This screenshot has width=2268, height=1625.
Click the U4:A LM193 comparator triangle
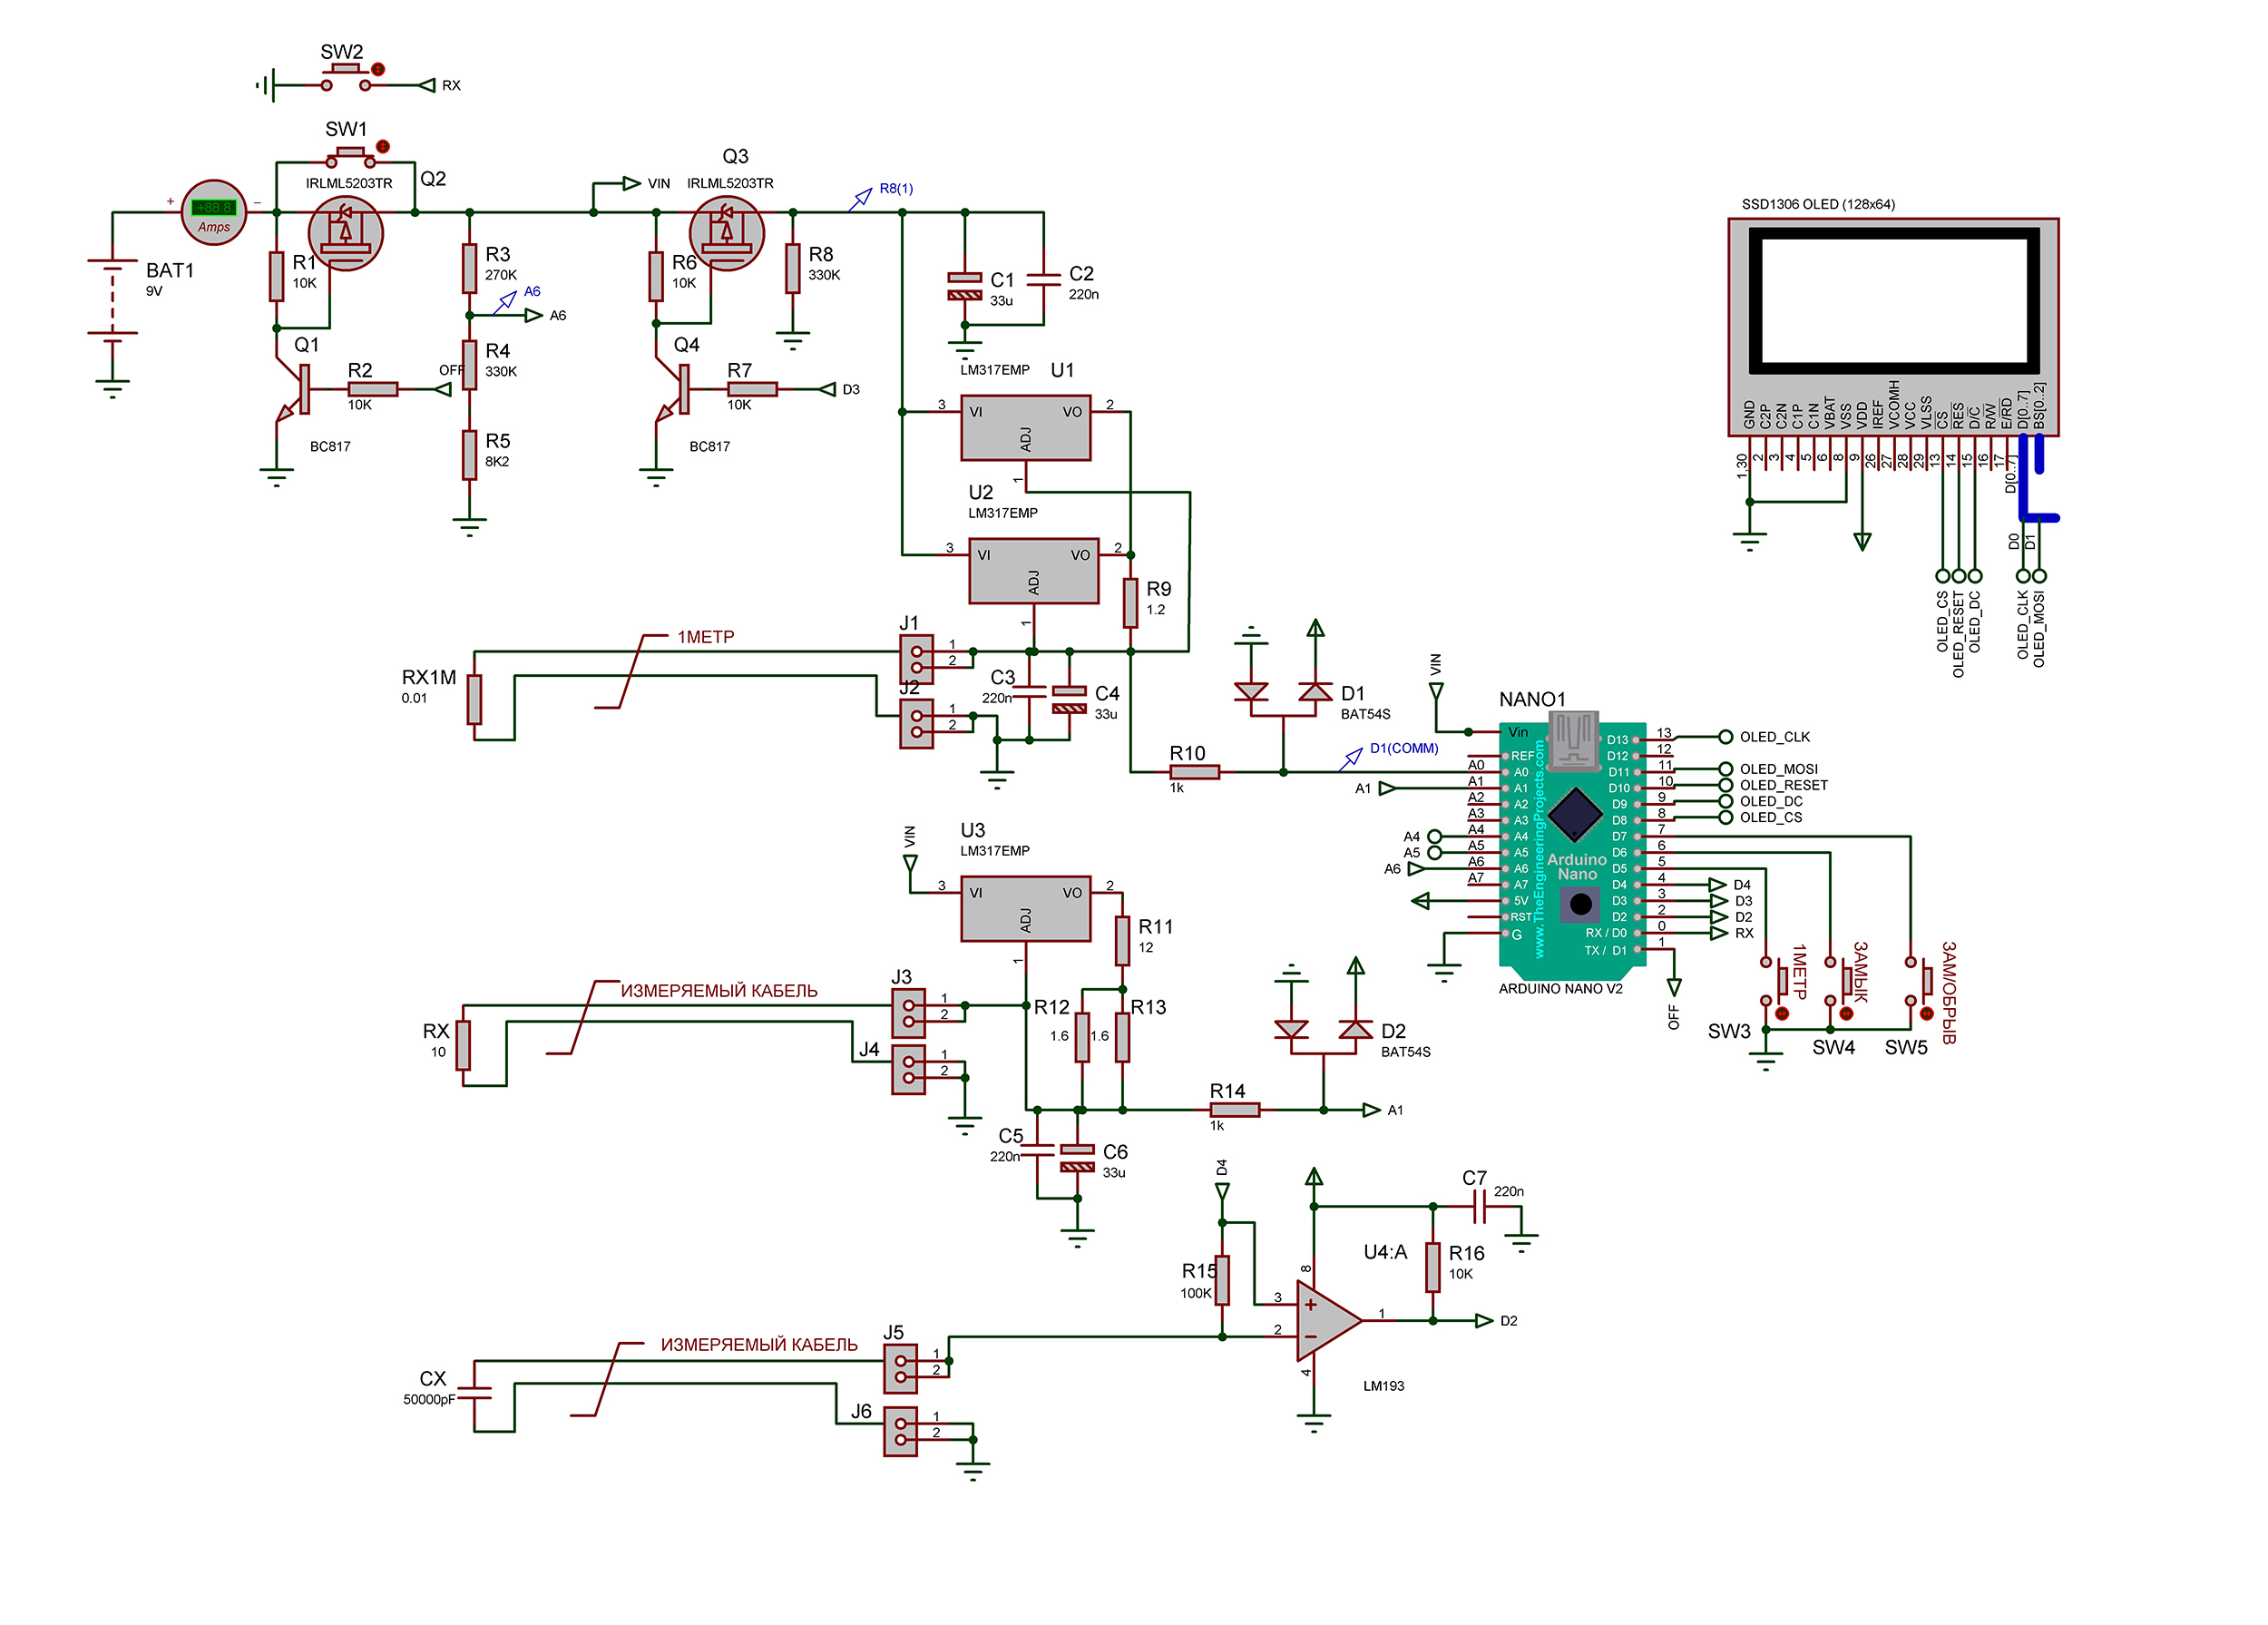coord(1324,1320)
